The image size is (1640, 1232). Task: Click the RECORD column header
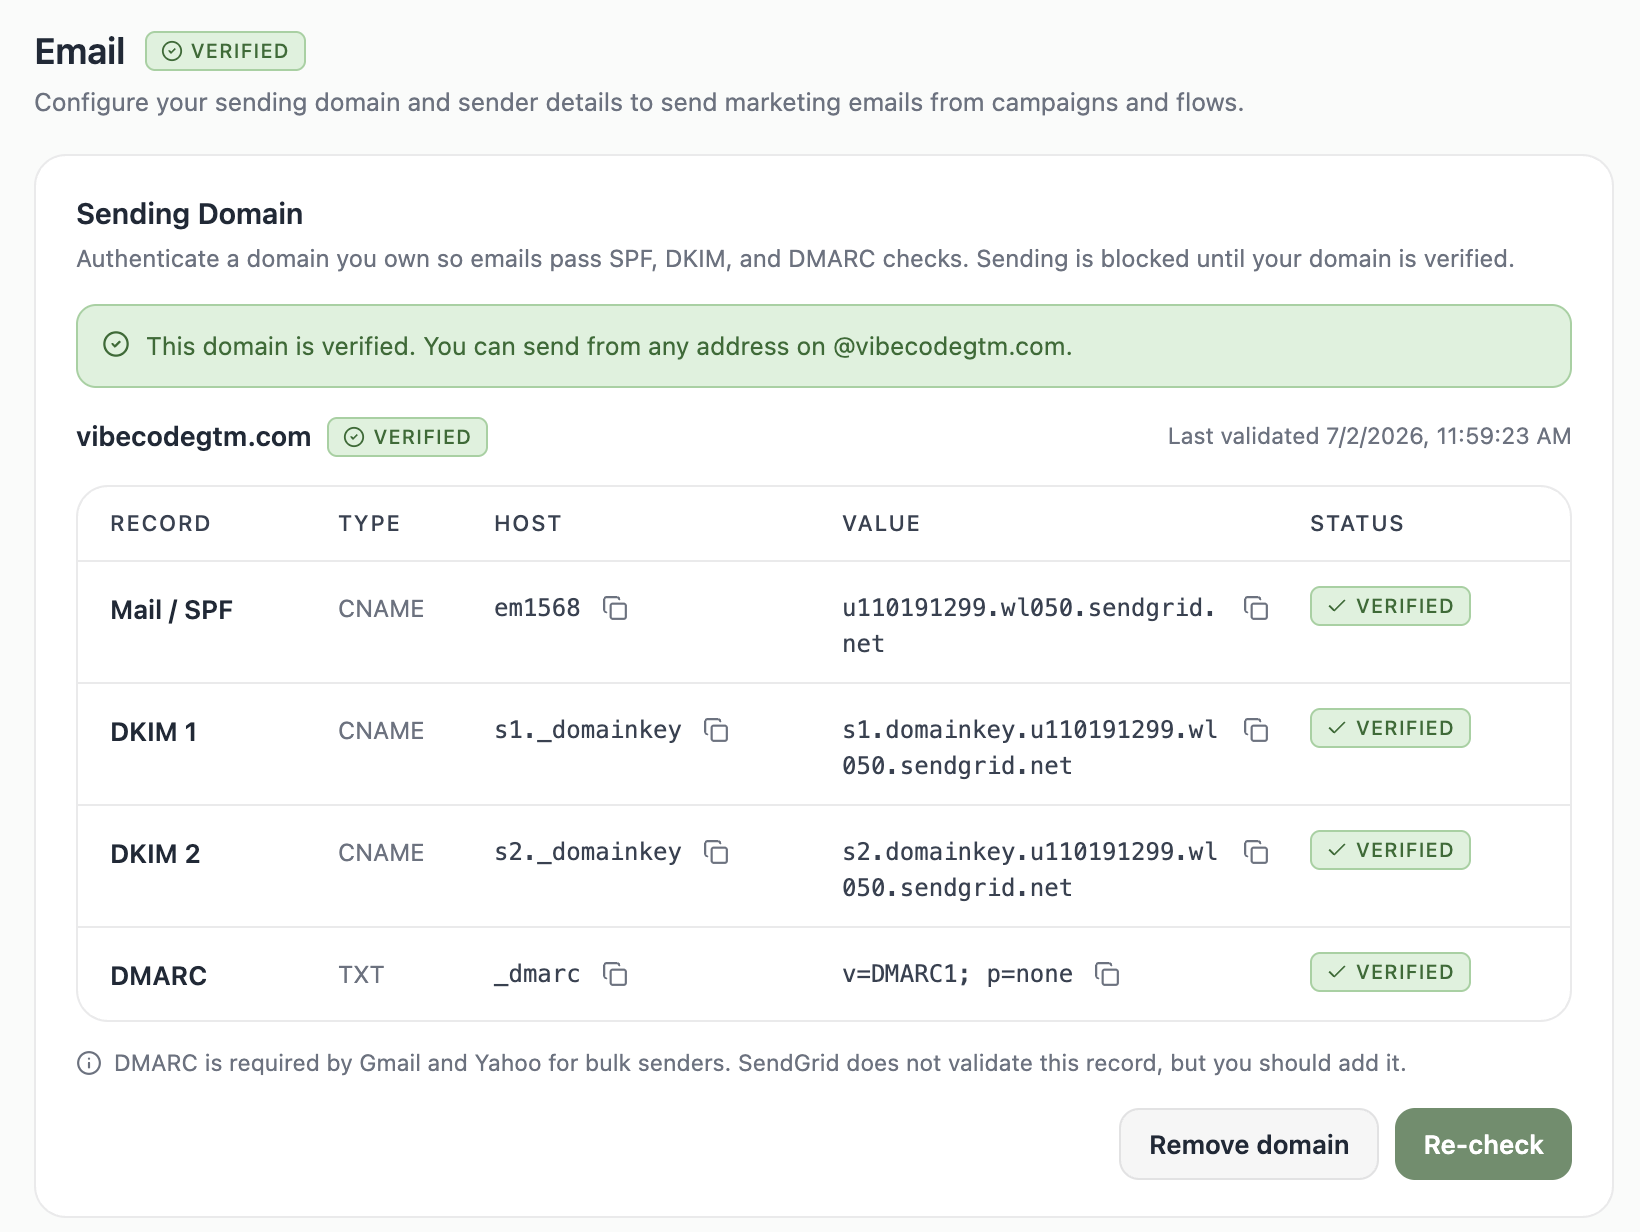coord(161,524)
